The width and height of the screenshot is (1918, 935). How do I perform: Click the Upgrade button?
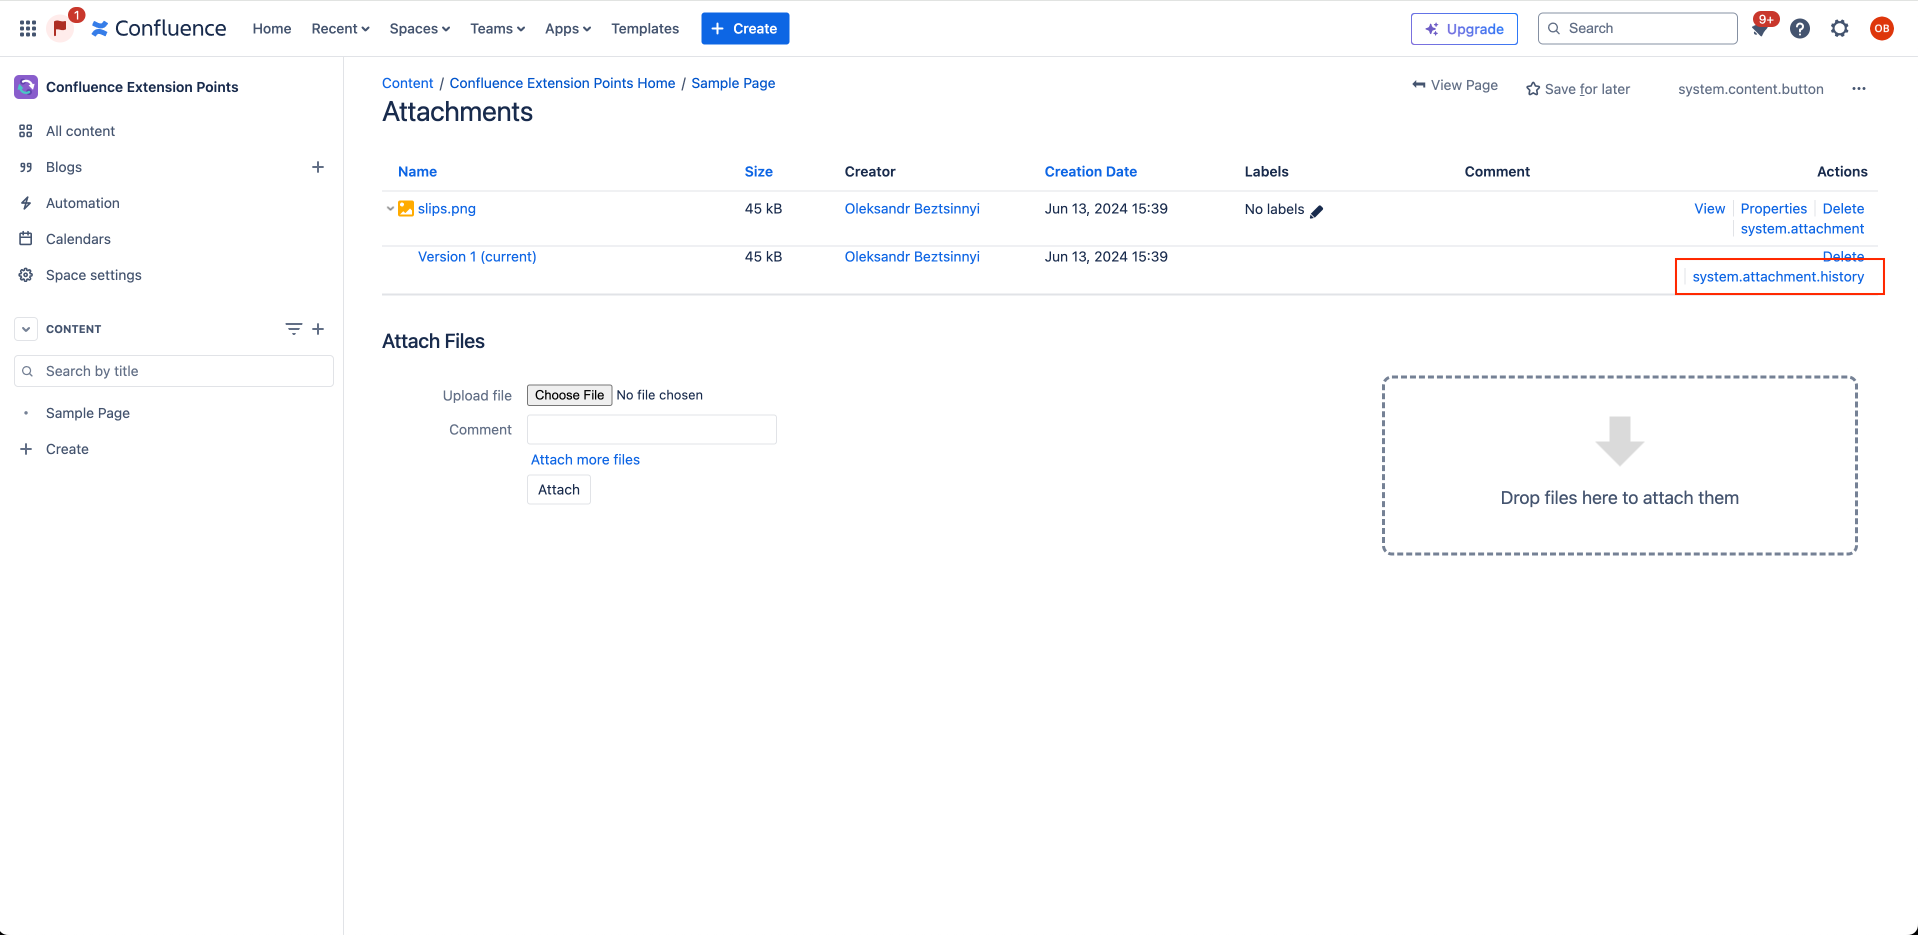(1464, 29)
